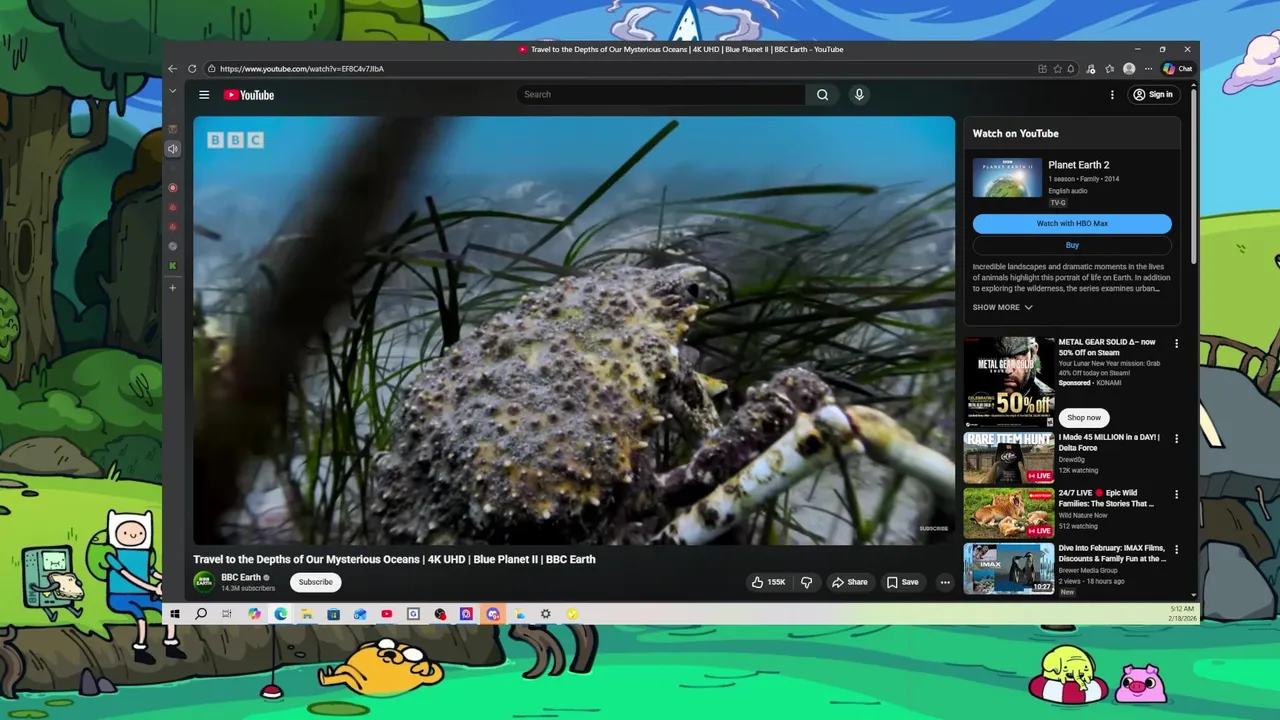Click the Buy button for Planet Earth 2
The image size is (1280, 720).
tap(1072, 245)
